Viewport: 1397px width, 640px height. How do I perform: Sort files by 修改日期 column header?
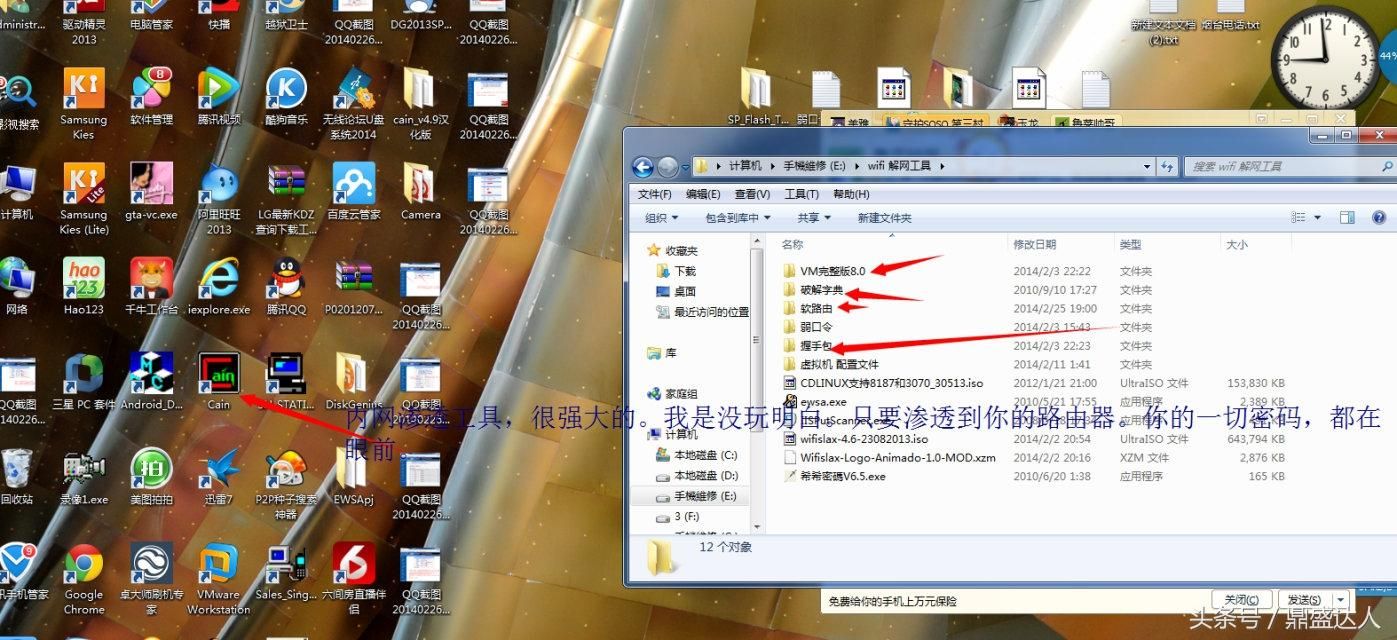point(1061,244)
